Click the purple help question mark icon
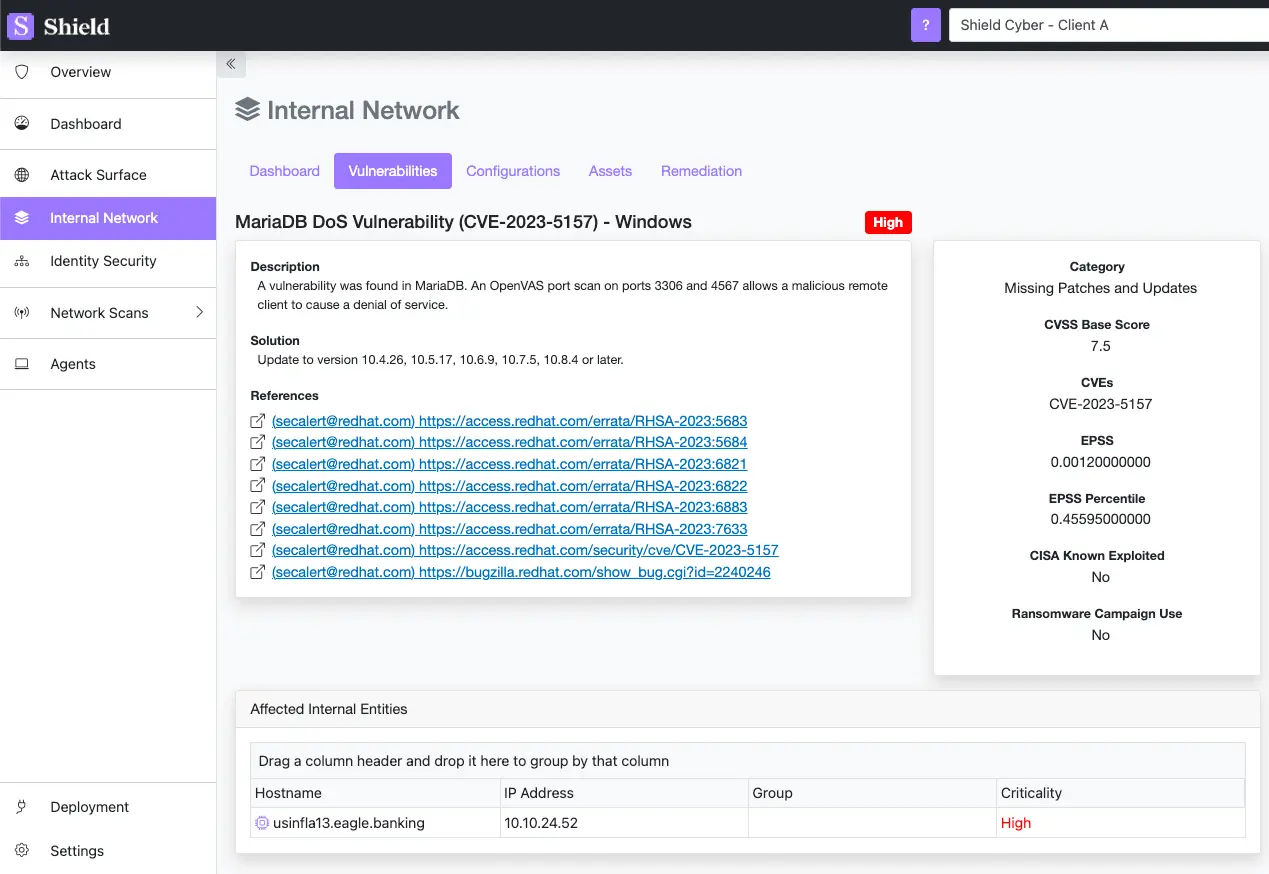 [925, 24]
